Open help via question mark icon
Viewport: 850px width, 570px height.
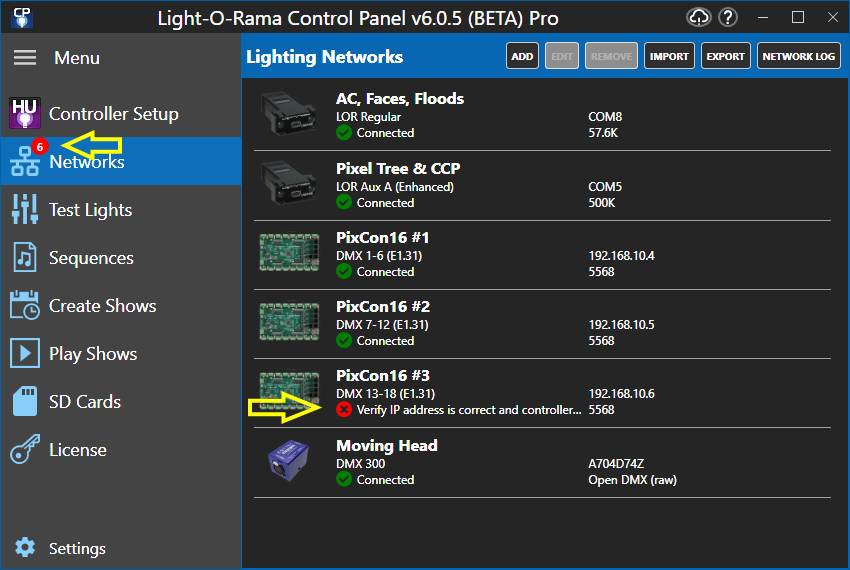coord(728,18)
